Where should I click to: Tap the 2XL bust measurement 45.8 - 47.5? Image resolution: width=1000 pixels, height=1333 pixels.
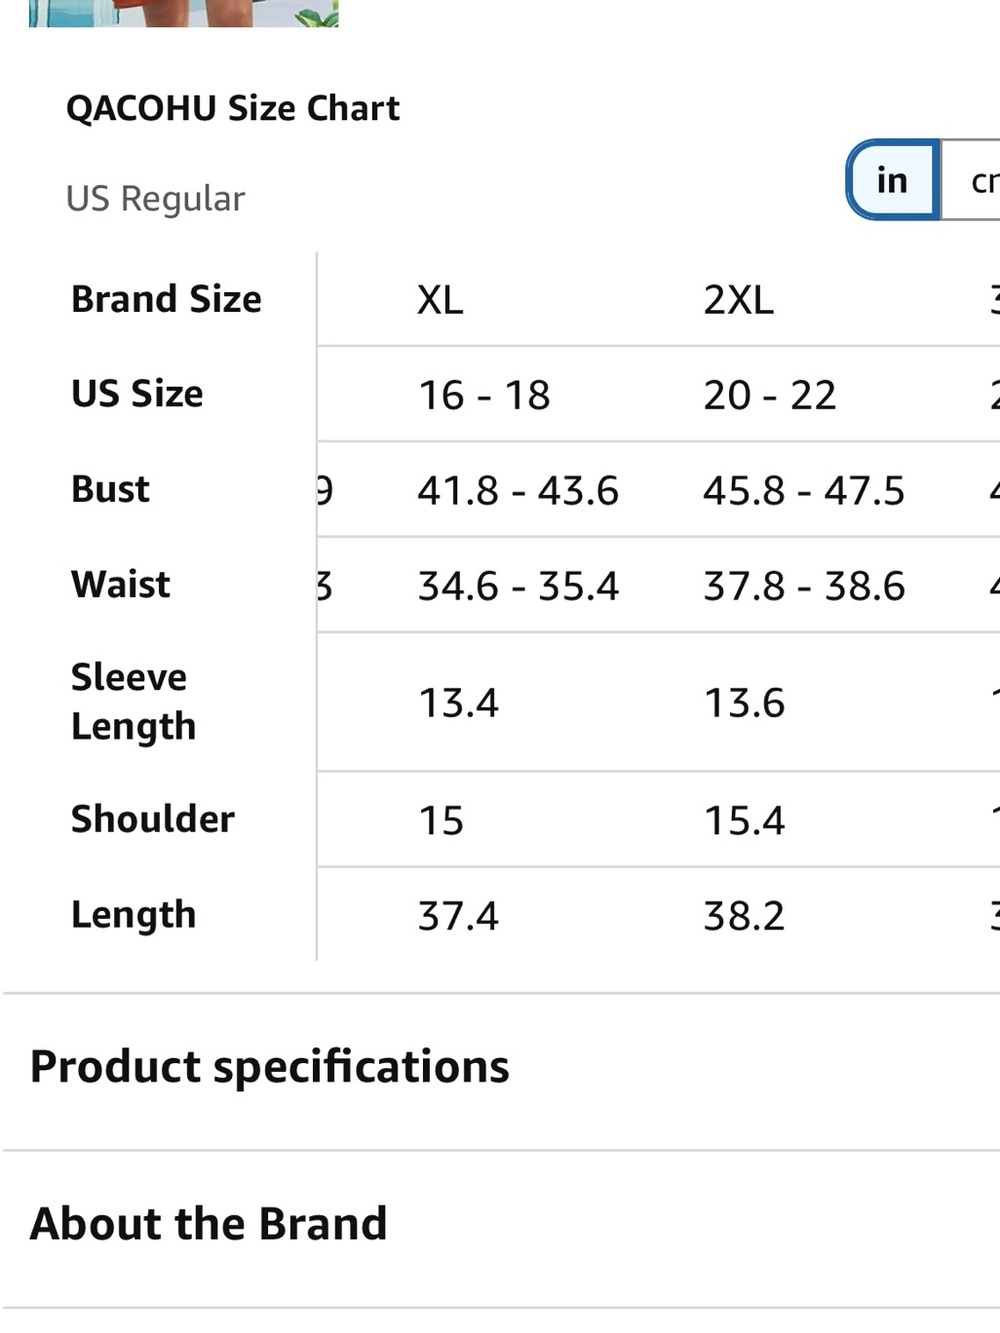click(x=804, y=491)
